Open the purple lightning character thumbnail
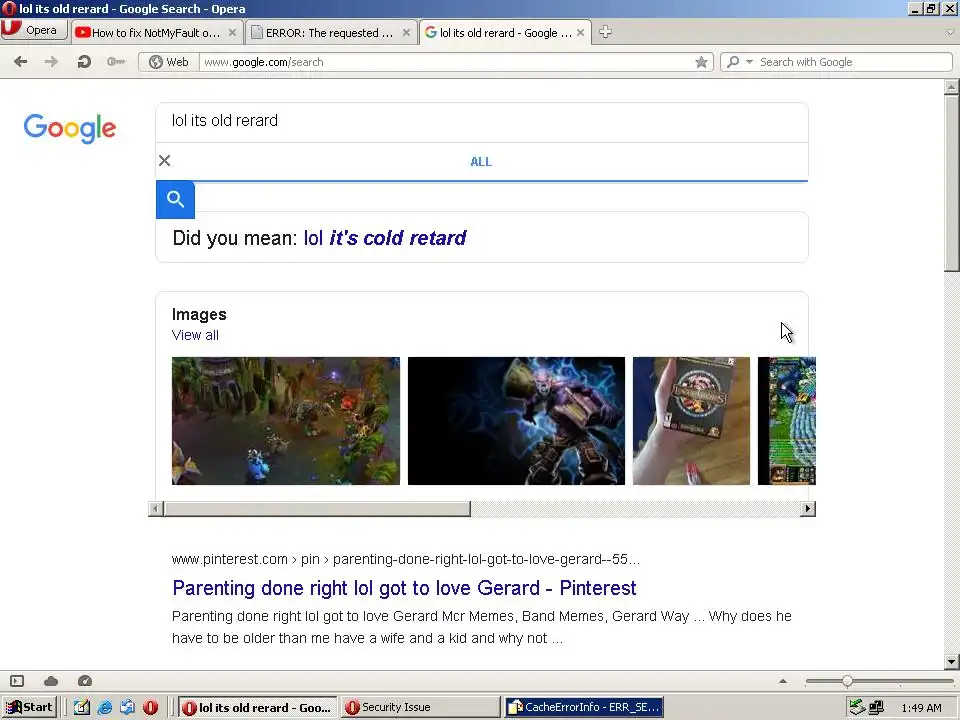 516,421
